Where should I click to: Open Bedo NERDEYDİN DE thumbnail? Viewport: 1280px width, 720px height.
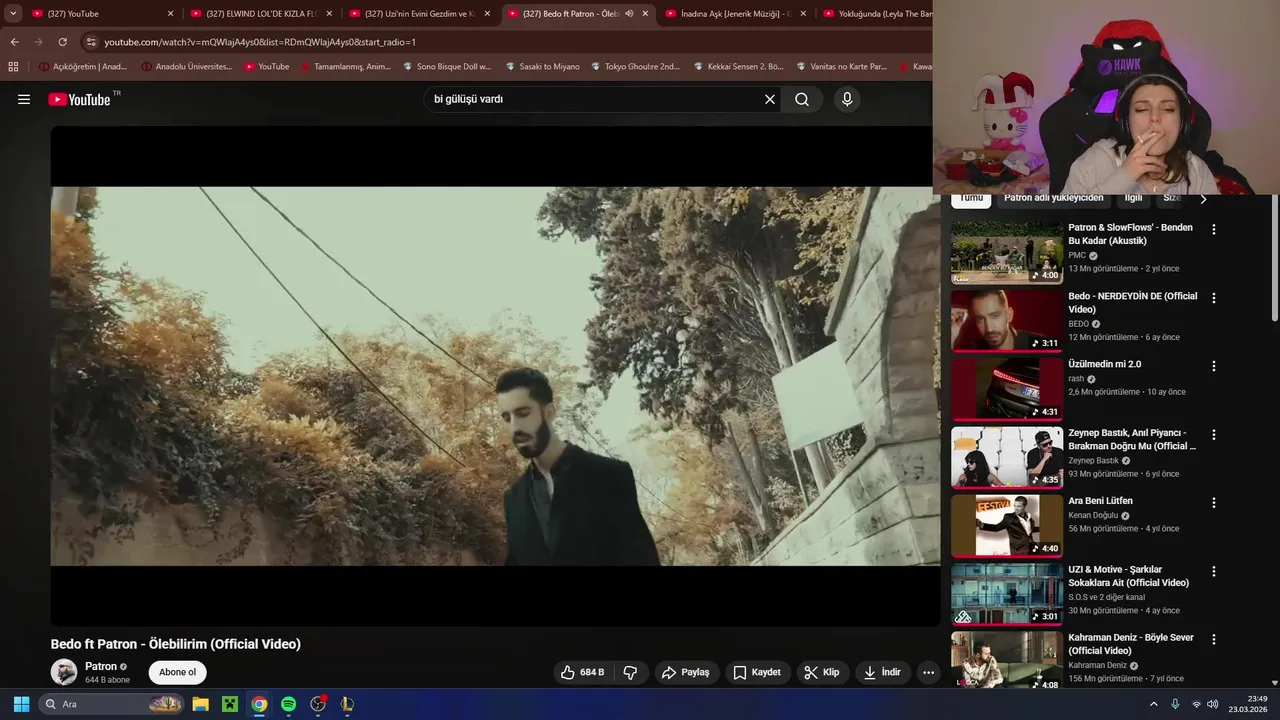click(1007, 320)
